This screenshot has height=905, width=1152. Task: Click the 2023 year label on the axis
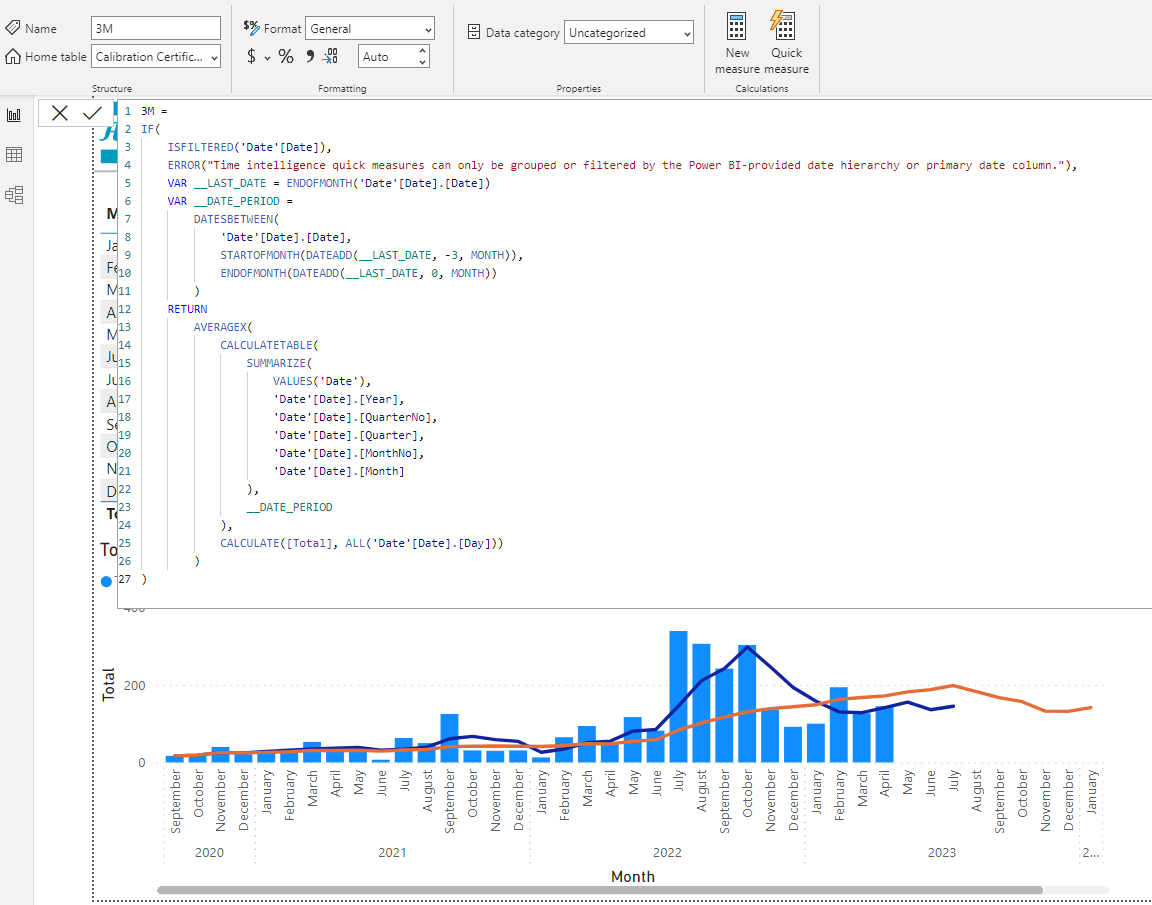942,852
